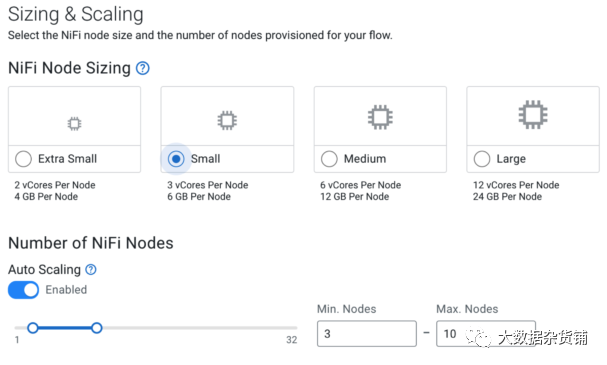The width and height of the screenshot is (607, 365).
Task: Select the Small radio button
Action: (176, 159)
